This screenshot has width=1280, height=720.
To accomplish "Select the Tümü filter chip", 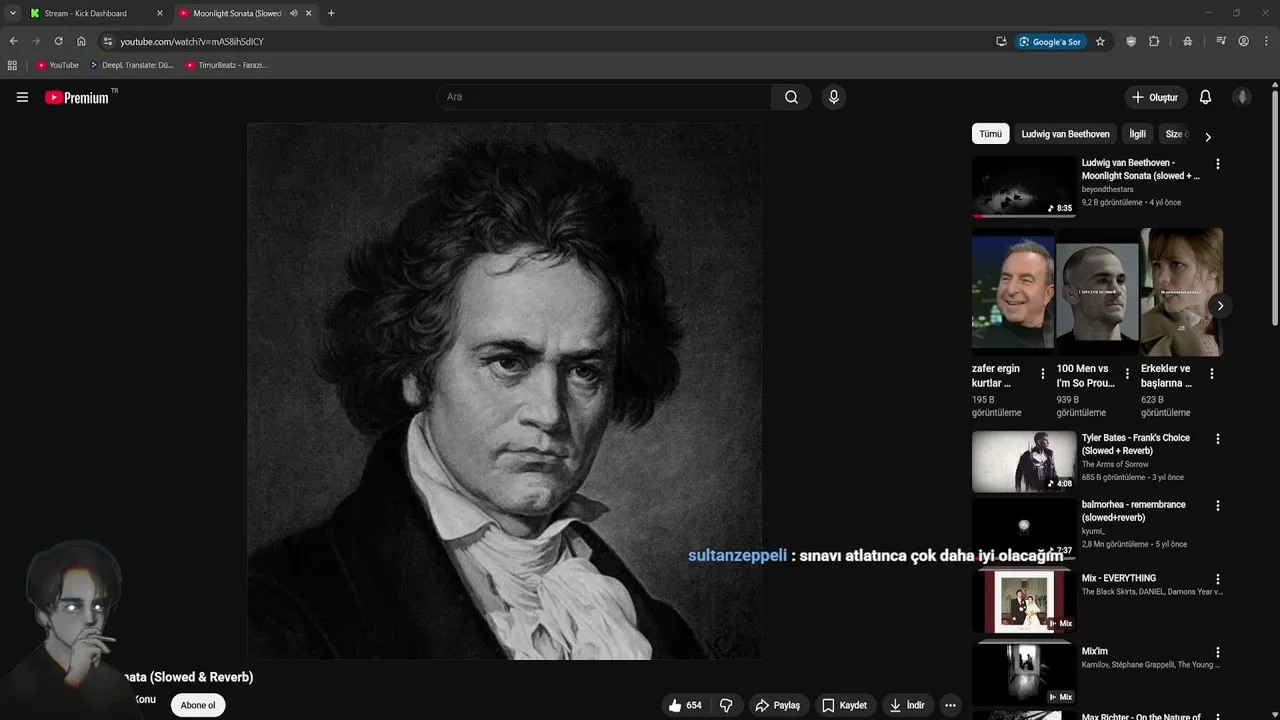I will (x=990, y=134).
